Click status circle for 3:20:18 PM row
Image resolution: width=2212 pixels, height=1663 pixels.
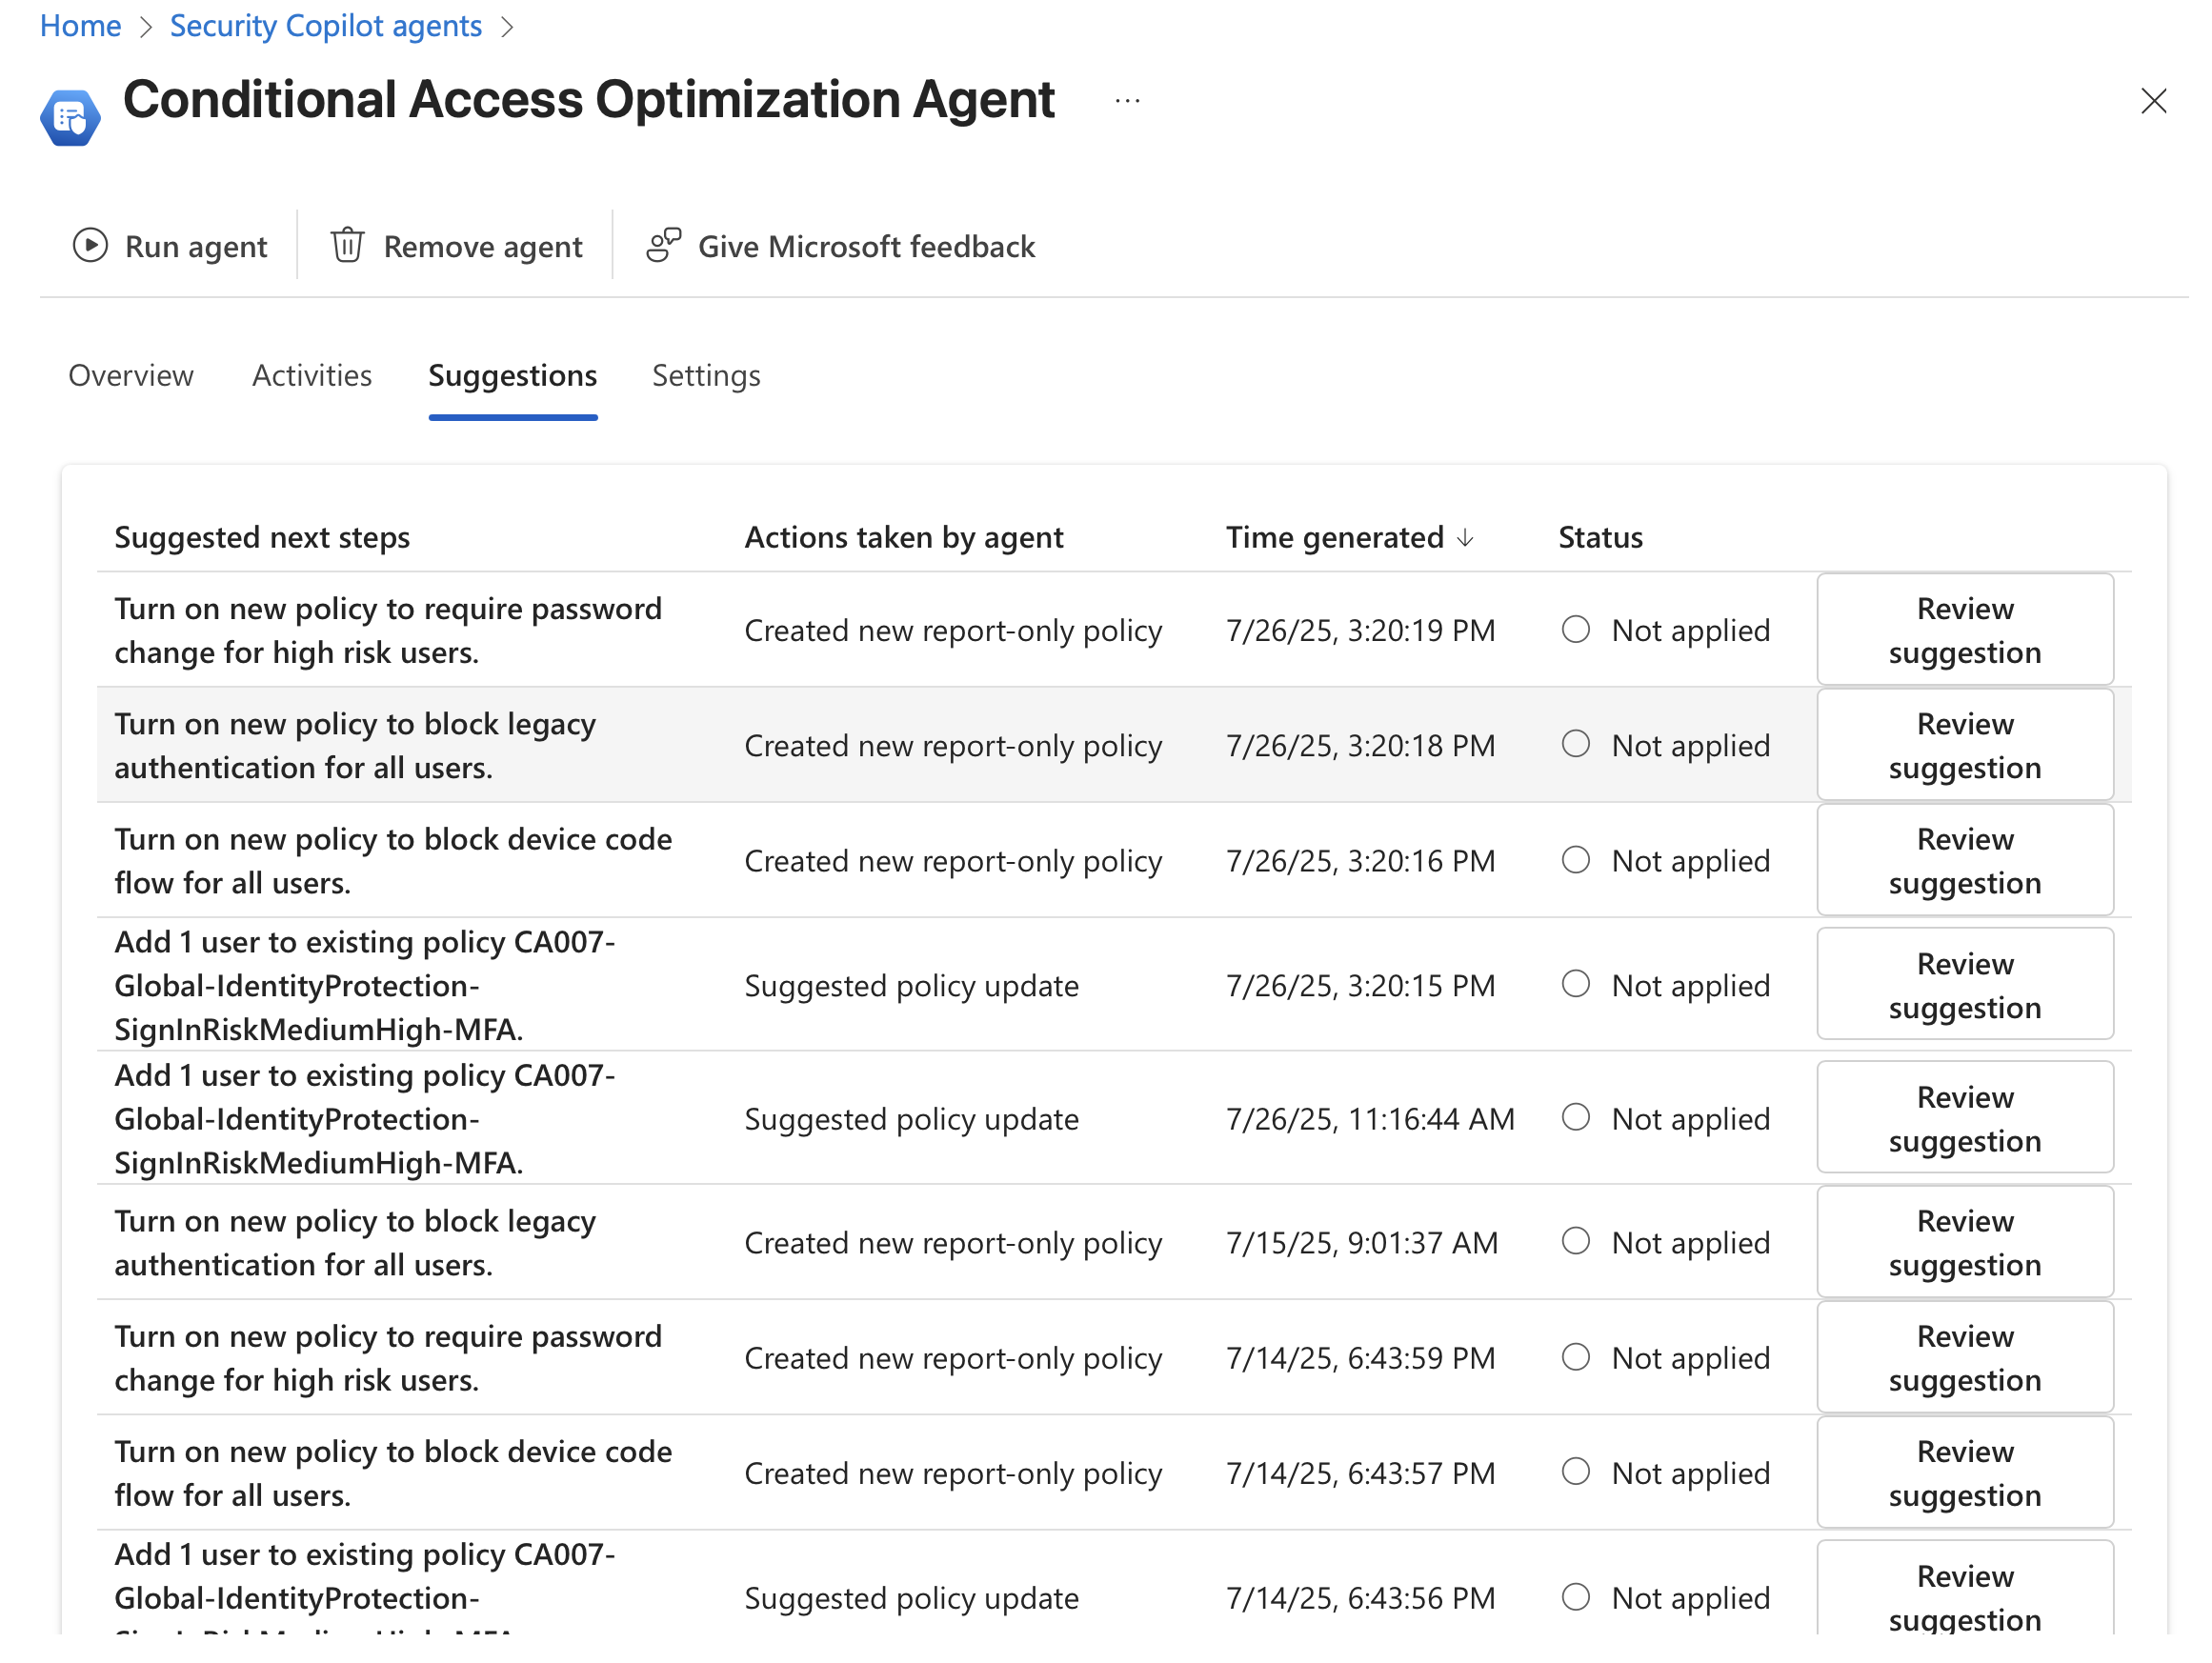point(1576,744)
